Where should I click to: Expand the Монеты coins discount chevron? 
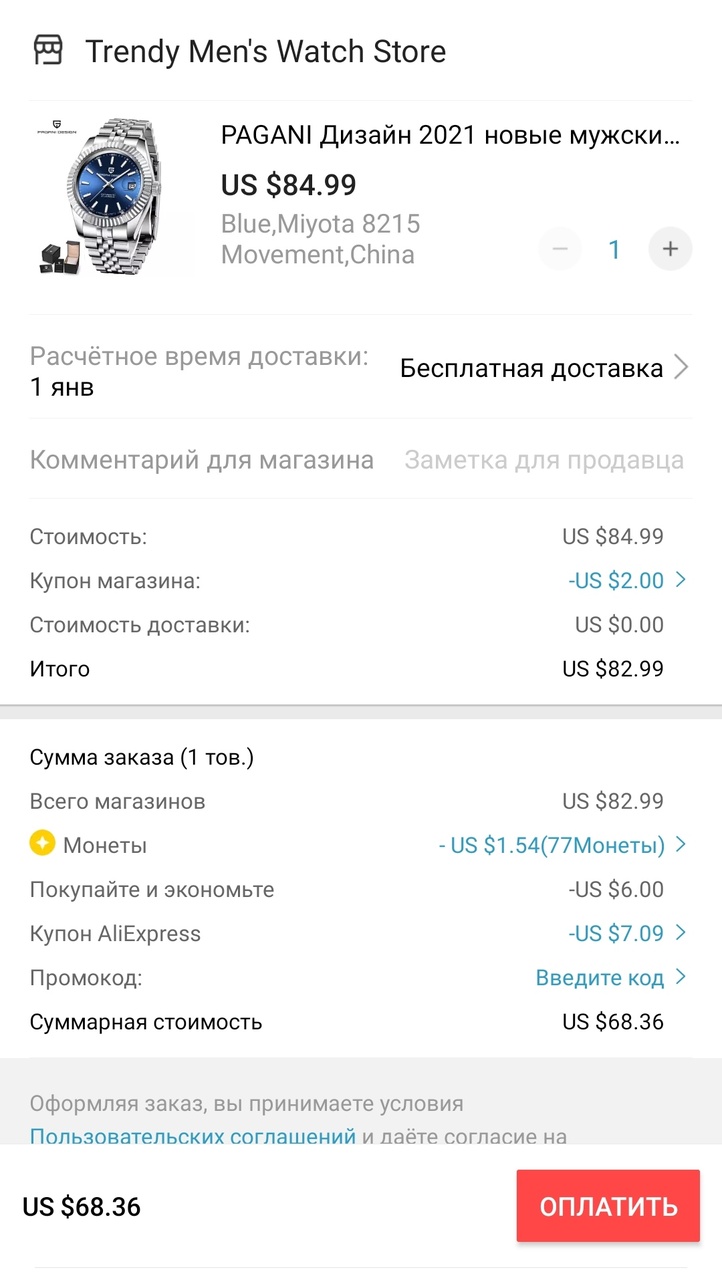[x=681, y=844]
